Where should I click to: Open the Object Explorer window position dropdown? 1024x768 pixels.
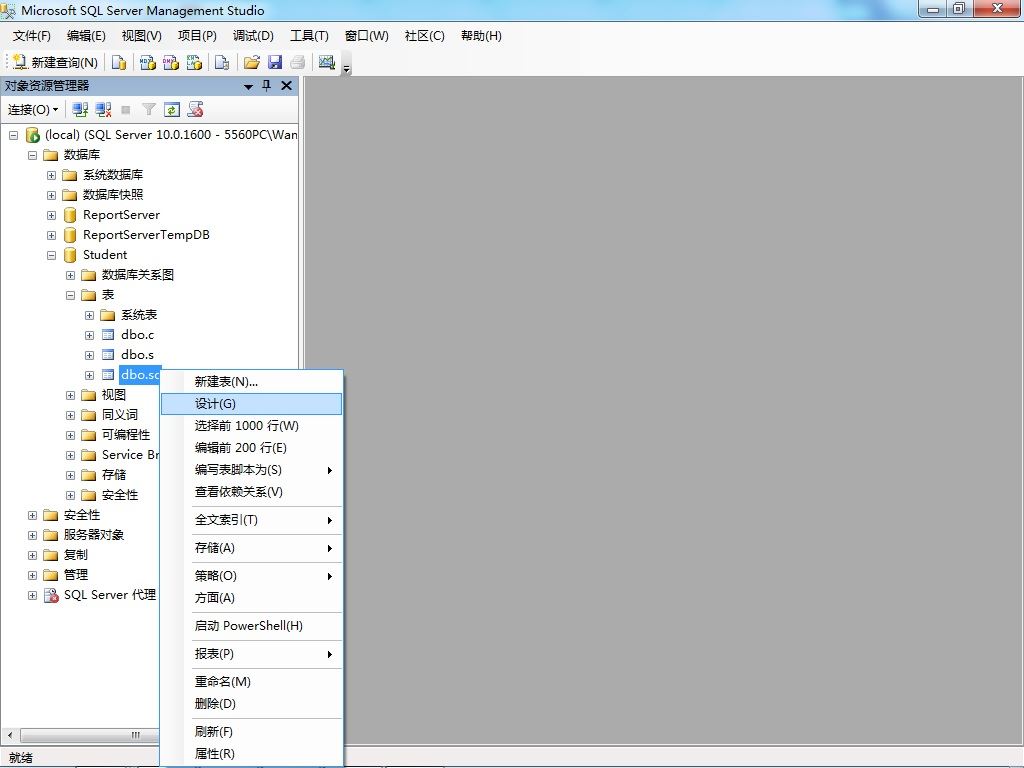(x=248, y=86)
